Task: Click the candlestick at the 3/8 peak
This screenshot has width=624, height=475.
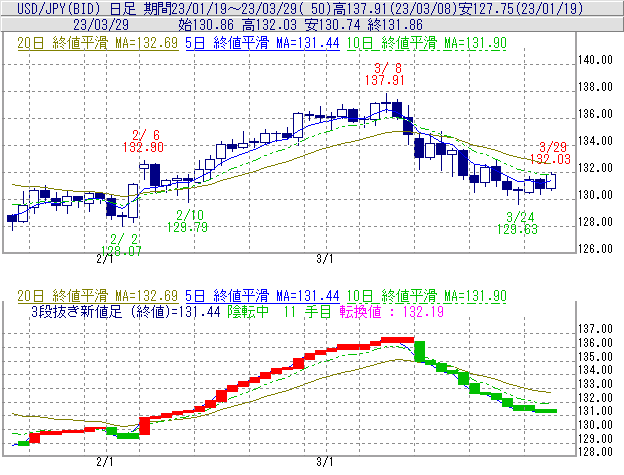Action: [x=386, y=103]
